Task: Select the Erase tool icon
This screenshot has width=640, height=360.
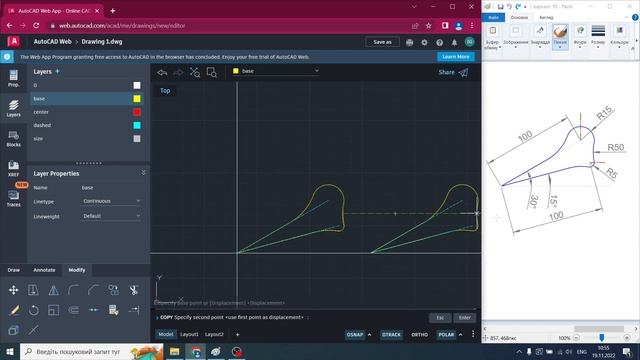Action: click(x=13, y=310)
